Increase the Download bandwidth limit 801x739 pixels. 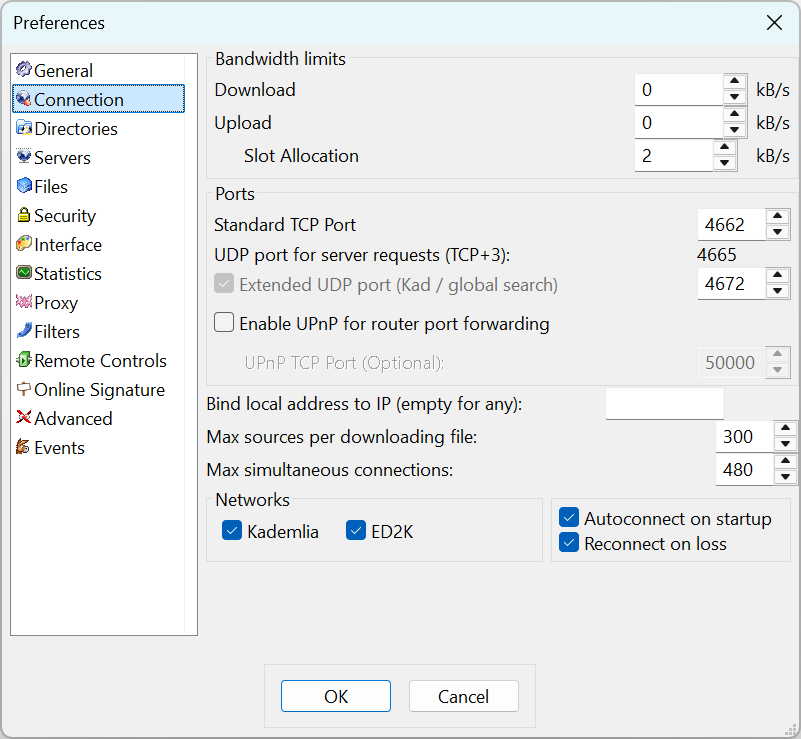[735, 81]
